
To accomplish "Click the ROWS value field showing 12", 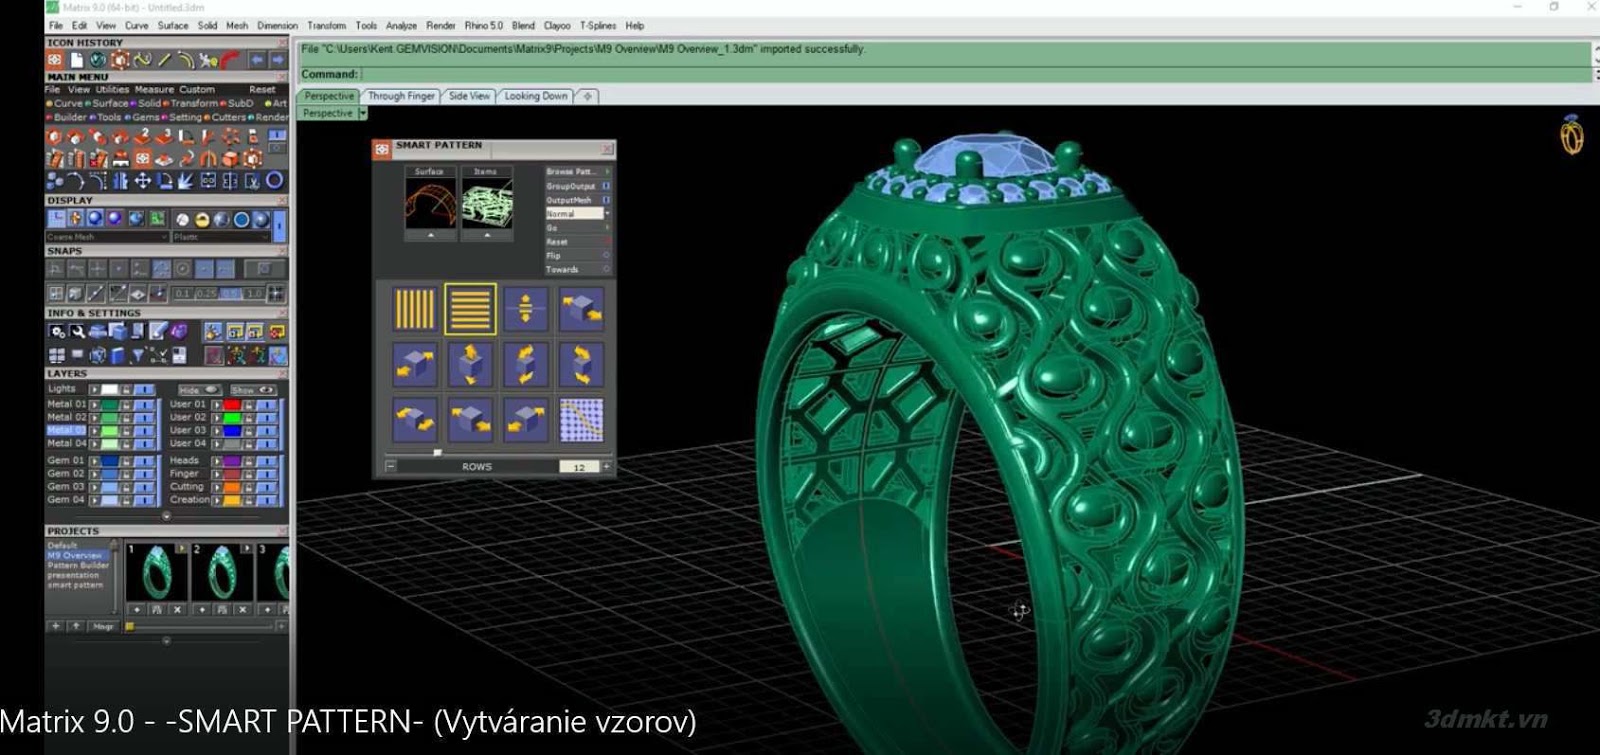I will click(x=578, y=467).
